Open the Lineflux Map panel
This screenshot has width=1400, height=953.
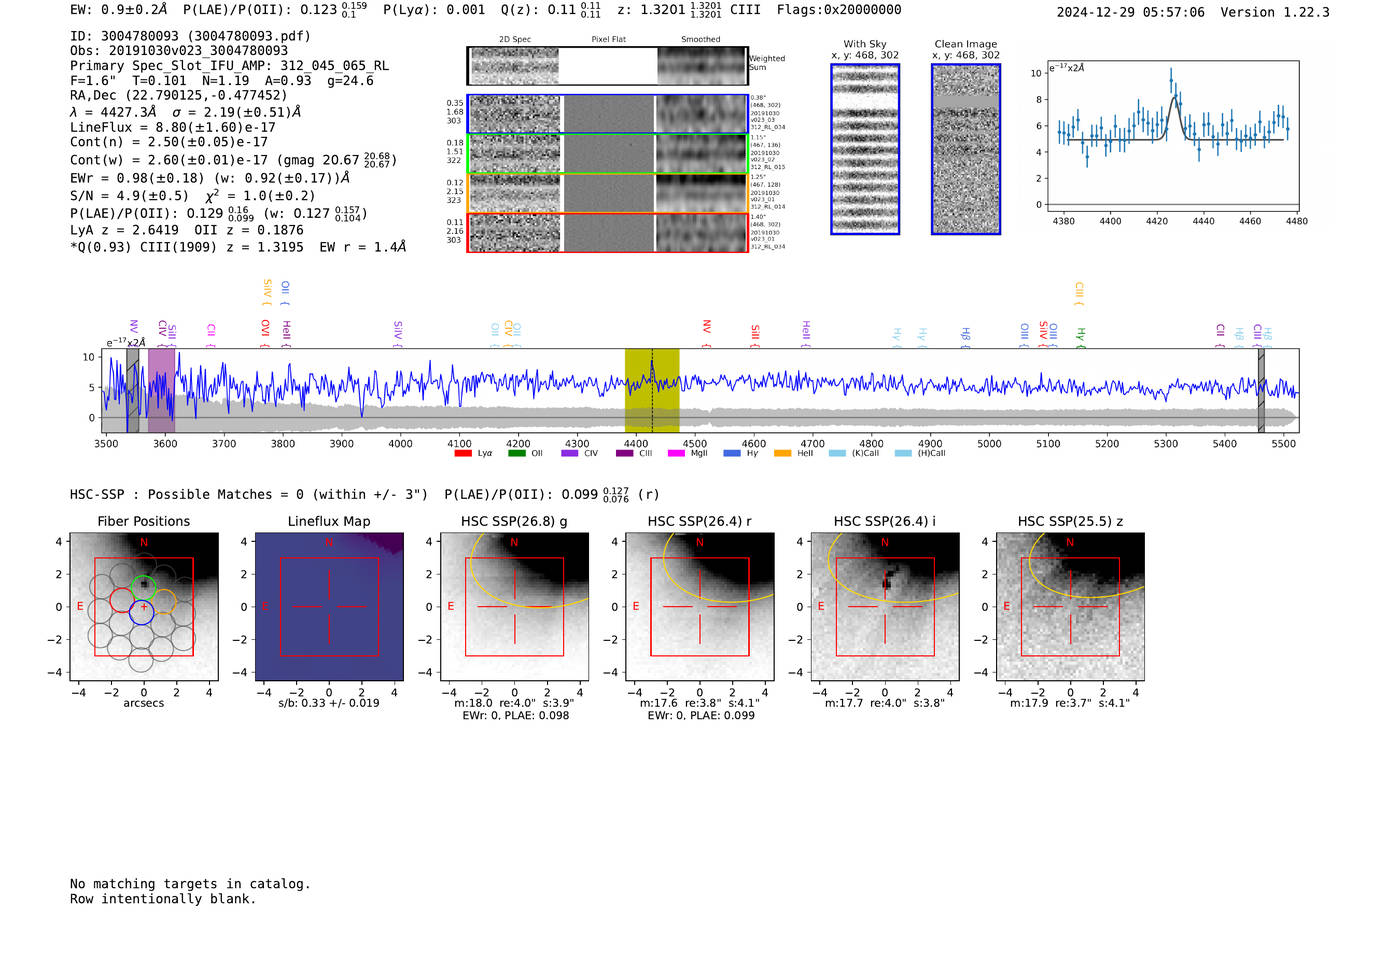click(x=329, y=607)
